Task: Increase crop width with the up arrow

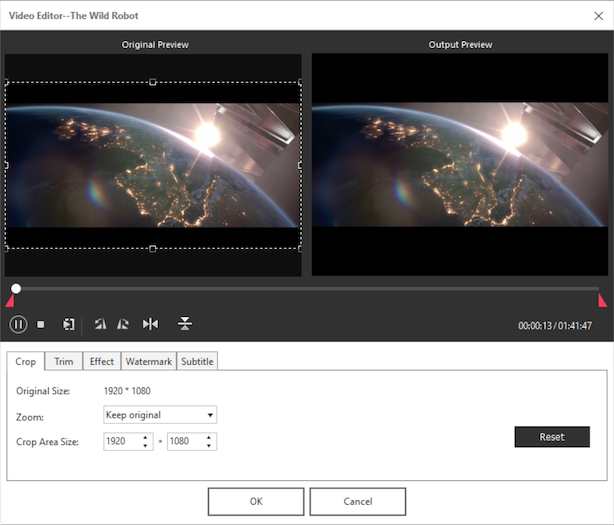Action: 145,437
